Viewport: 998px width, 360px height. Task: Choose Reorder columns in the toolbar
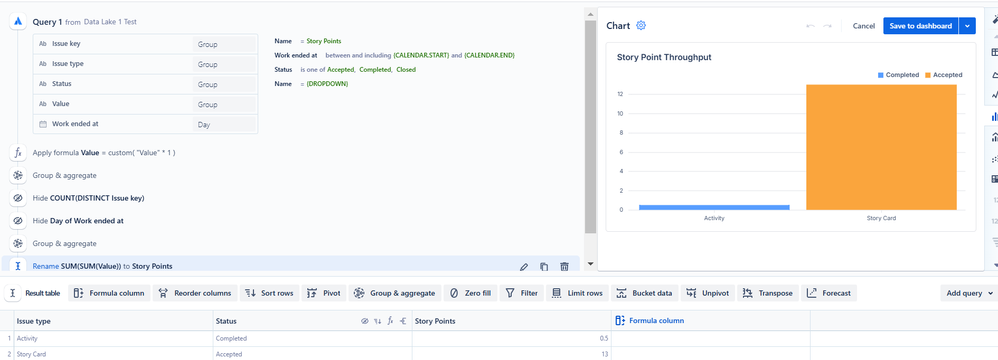click(x=195, y=293)
